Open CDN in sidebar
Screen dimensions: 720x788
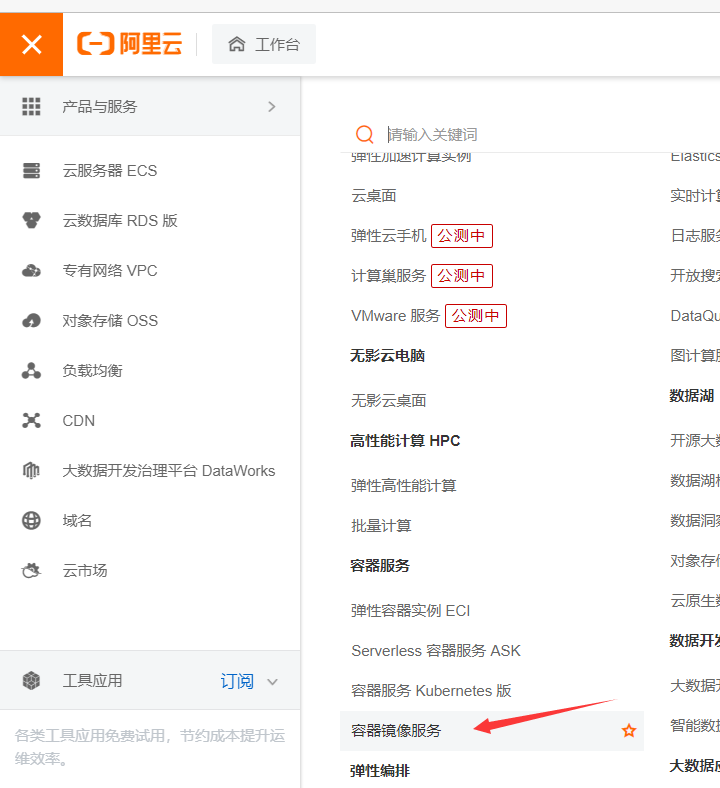click(x=78, y=420)
